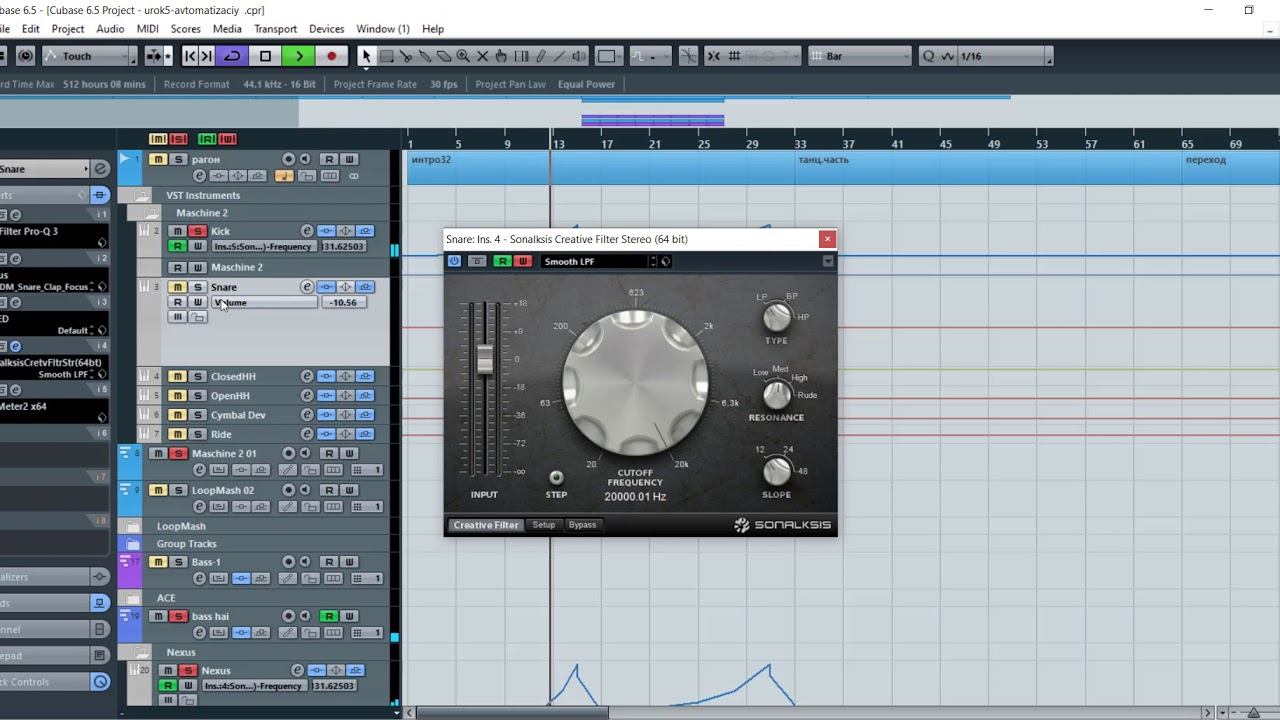The image size is (1280, 720).
Task: Toggle plugin Read automation green R button
Action: 502,261
